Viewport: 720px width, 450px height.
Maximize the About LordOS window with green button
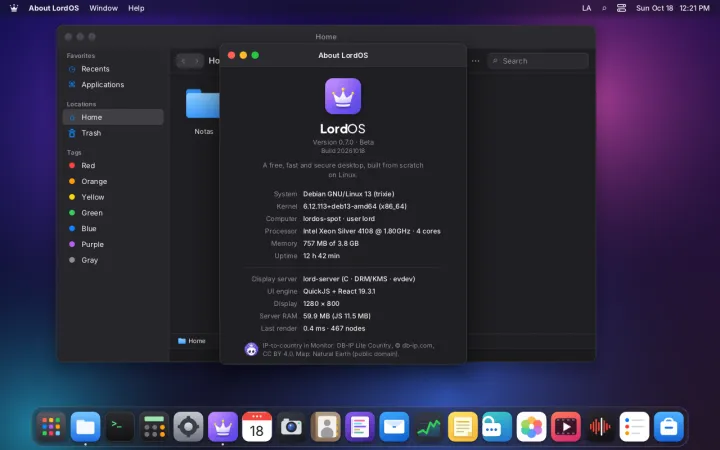click(x=255, y=55)
